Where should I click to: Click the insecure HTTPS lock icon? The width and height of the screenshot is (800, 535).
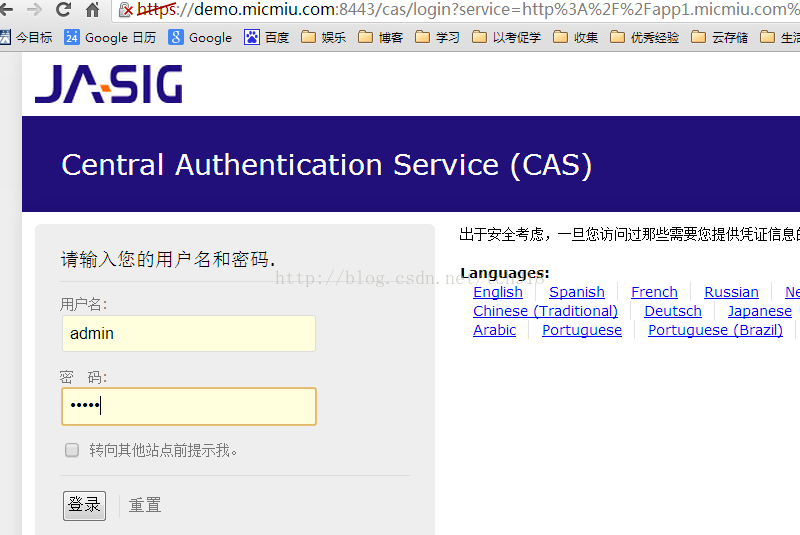[x=126, y=10]
